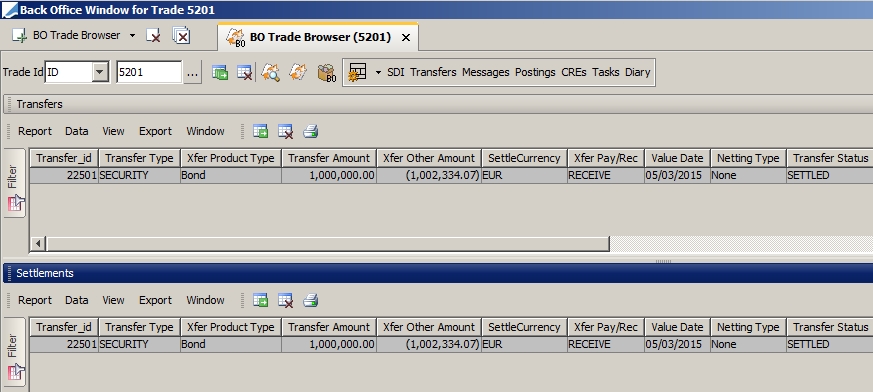Click the Settlements panel title bar
The height and width of the screenshot is (392, 873).
(x=438, y=273)
